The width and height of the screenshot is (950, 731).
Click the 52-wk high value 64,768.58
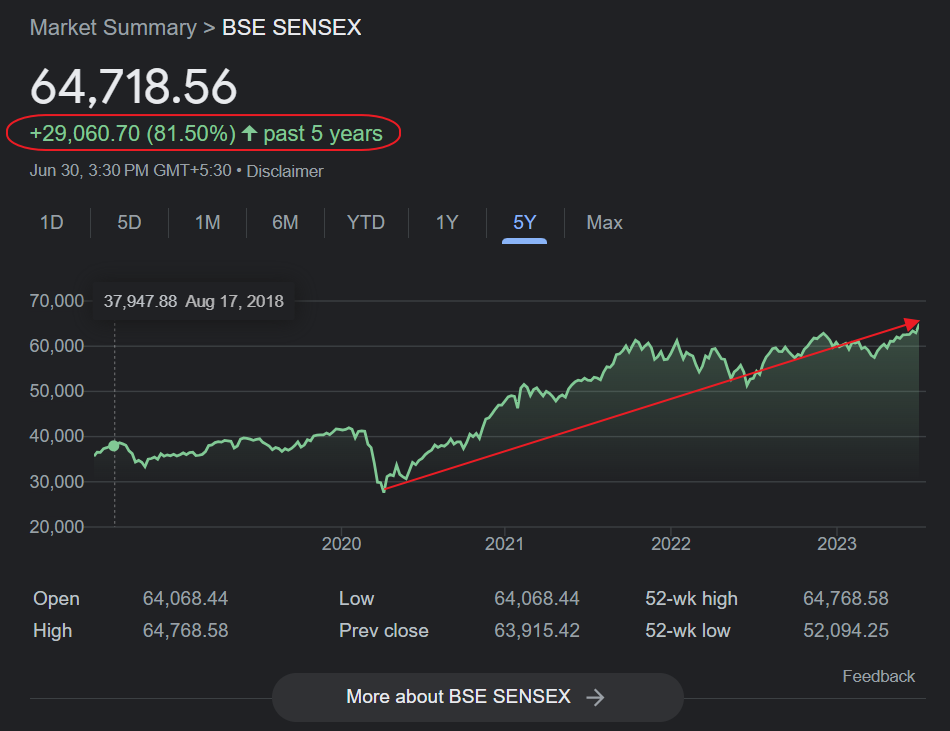[846, 598]
